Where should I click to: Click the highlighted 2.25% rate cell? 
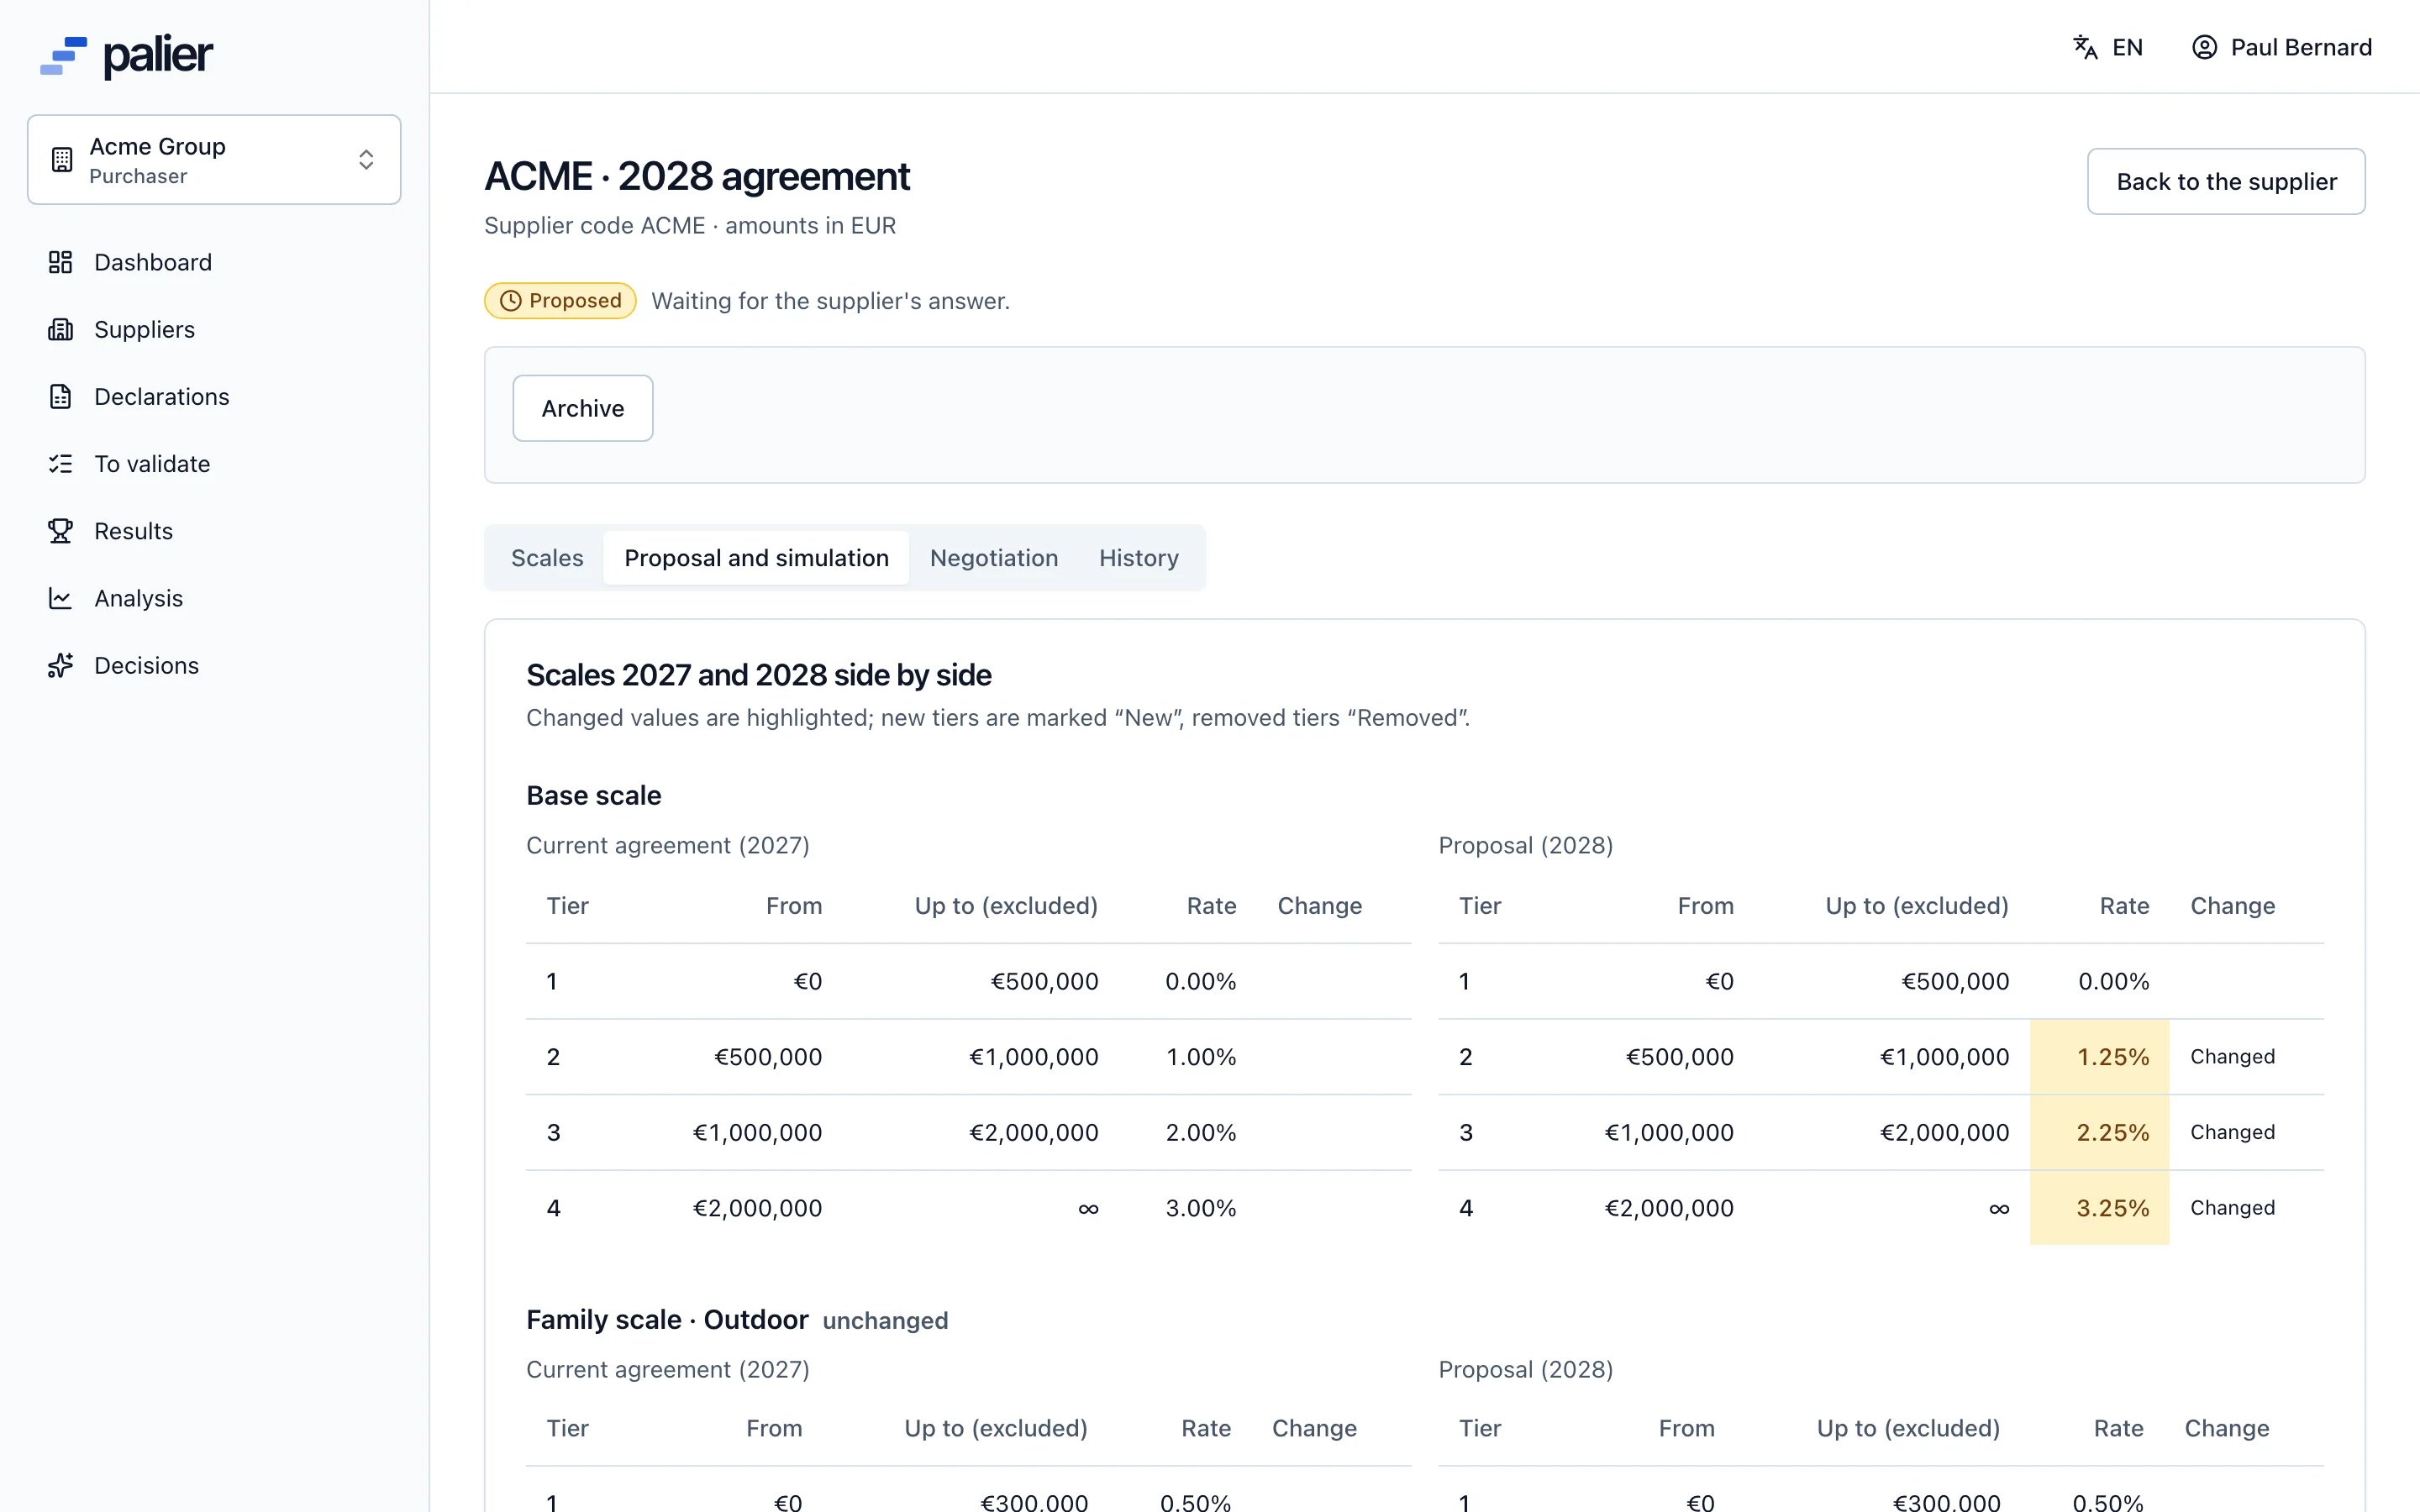pyautogui.click(x=2100, y=1132)
